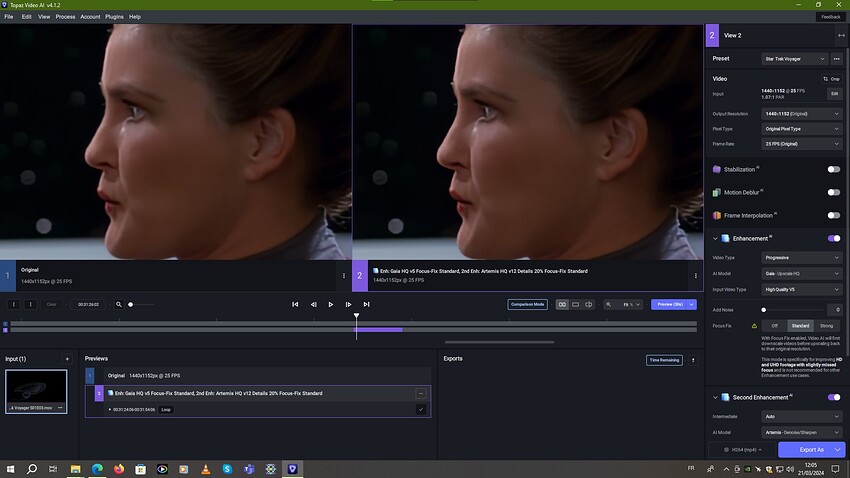The height and width of the screenshot is (478, 850).
Task: Jump to the first frame of the video
Action: point(295,304)
